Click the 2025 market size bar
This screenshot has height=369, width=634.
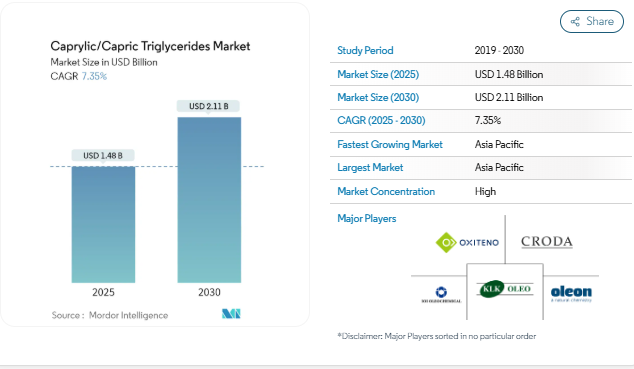click(104, 224)
